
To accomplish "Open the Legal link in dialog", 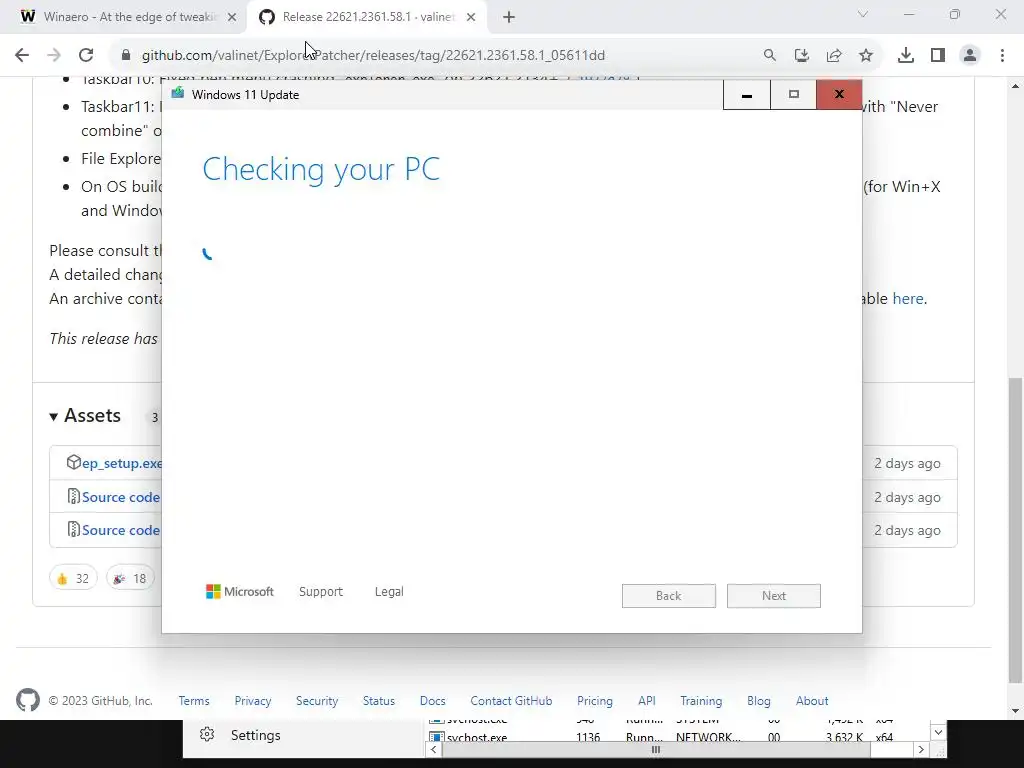I will [389, 592].
